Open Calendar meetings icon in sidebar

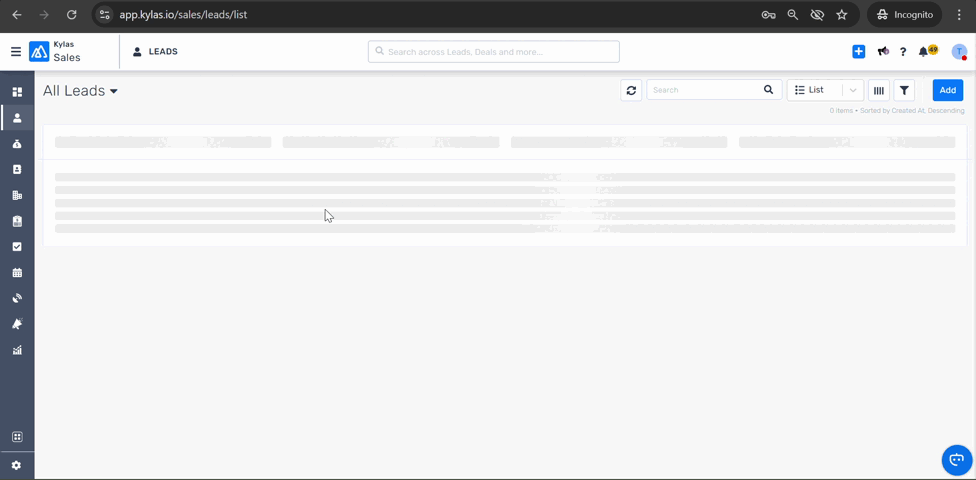[x=17, y=273]
